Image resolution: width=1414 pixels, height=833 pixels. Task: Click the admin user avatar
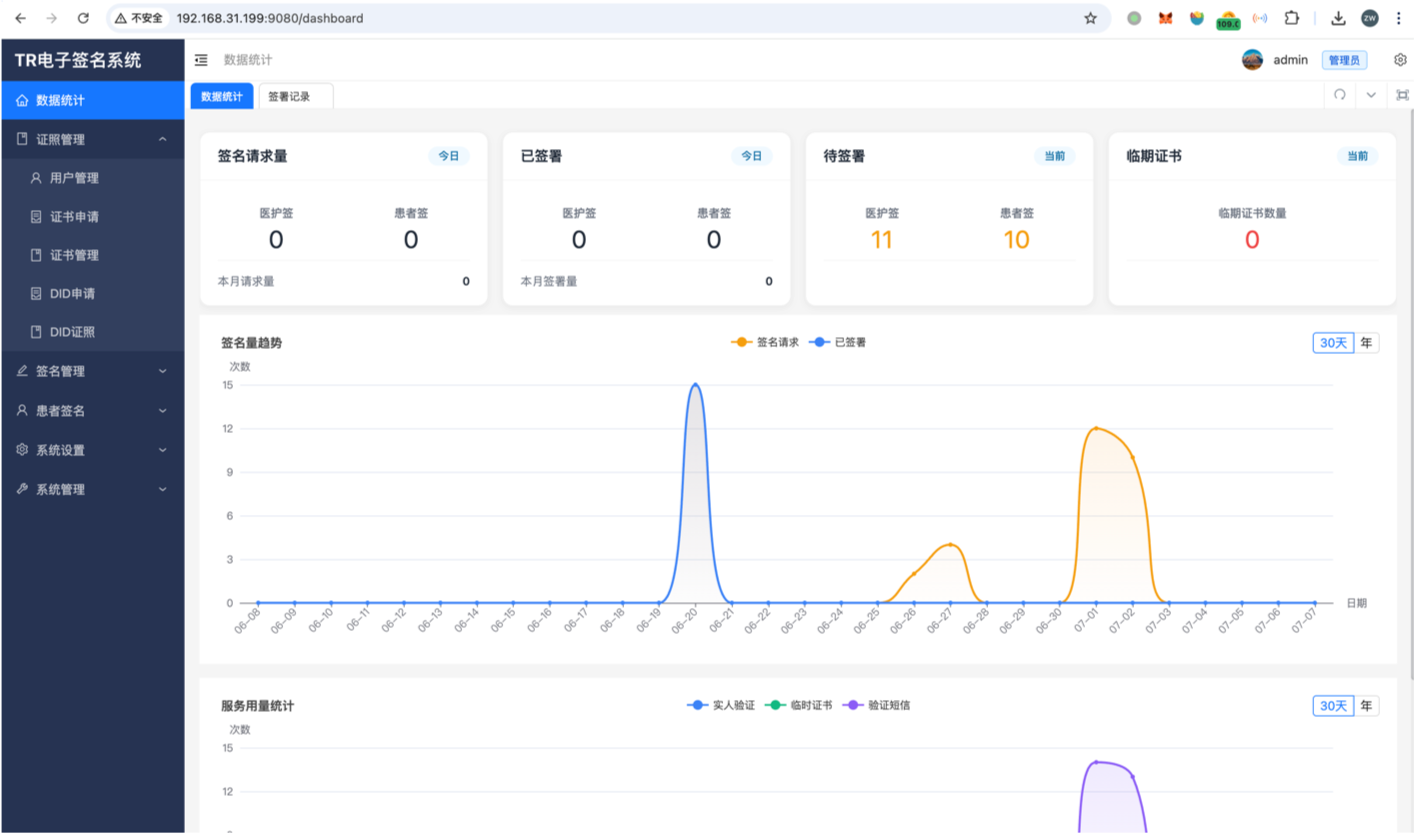pos(1252,60)
